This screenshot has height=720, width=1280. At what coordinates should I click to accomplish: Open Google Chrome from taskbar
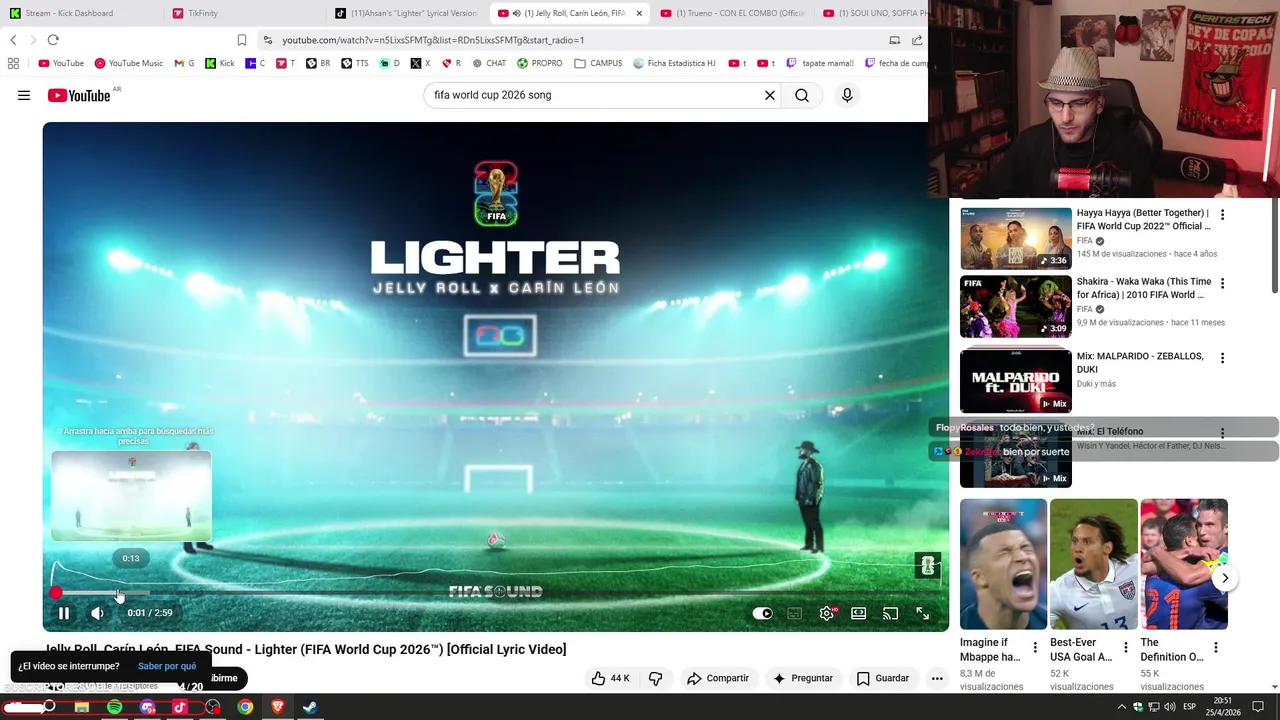point(245,707)
